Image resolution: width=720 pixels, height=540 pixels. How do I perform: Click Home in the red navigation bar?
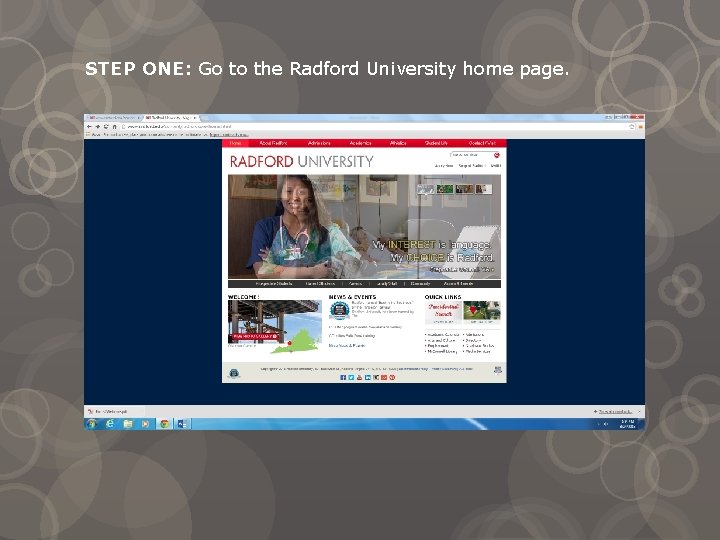point(236,143)
